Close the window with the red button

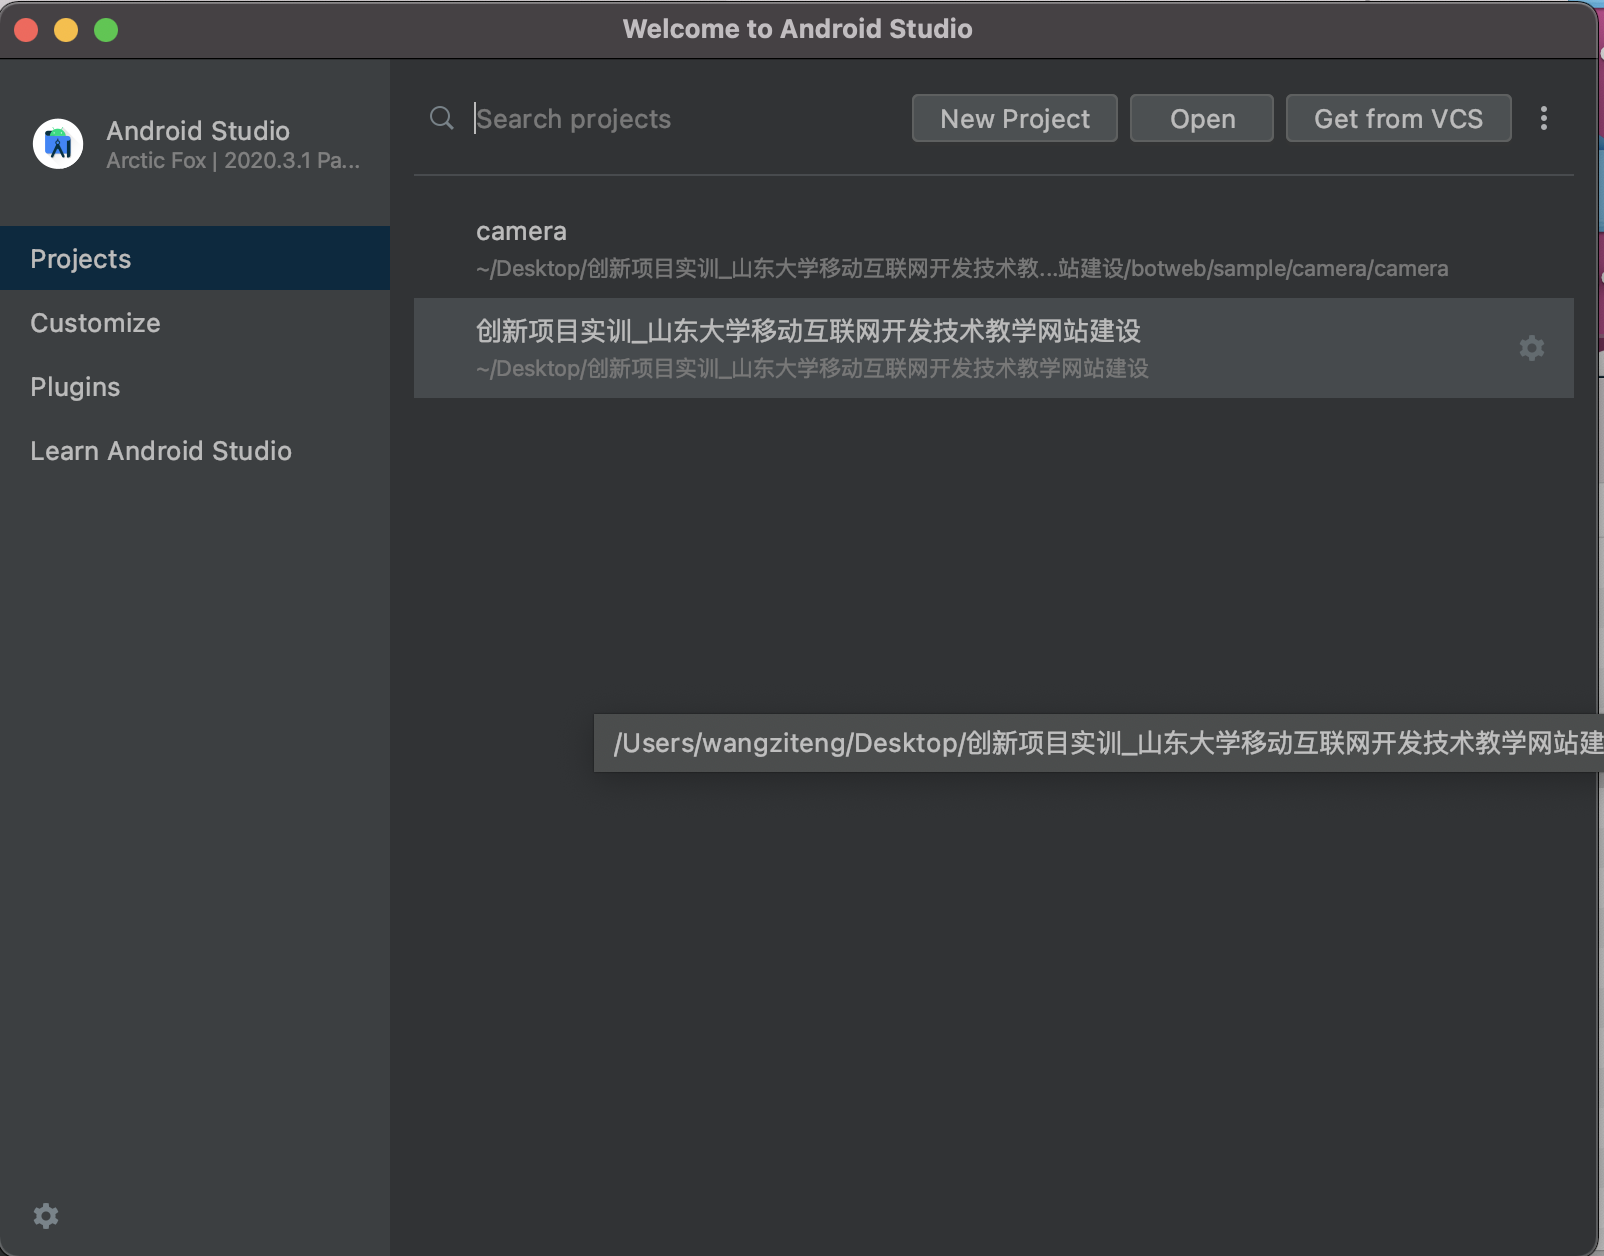tap(26, 30)
